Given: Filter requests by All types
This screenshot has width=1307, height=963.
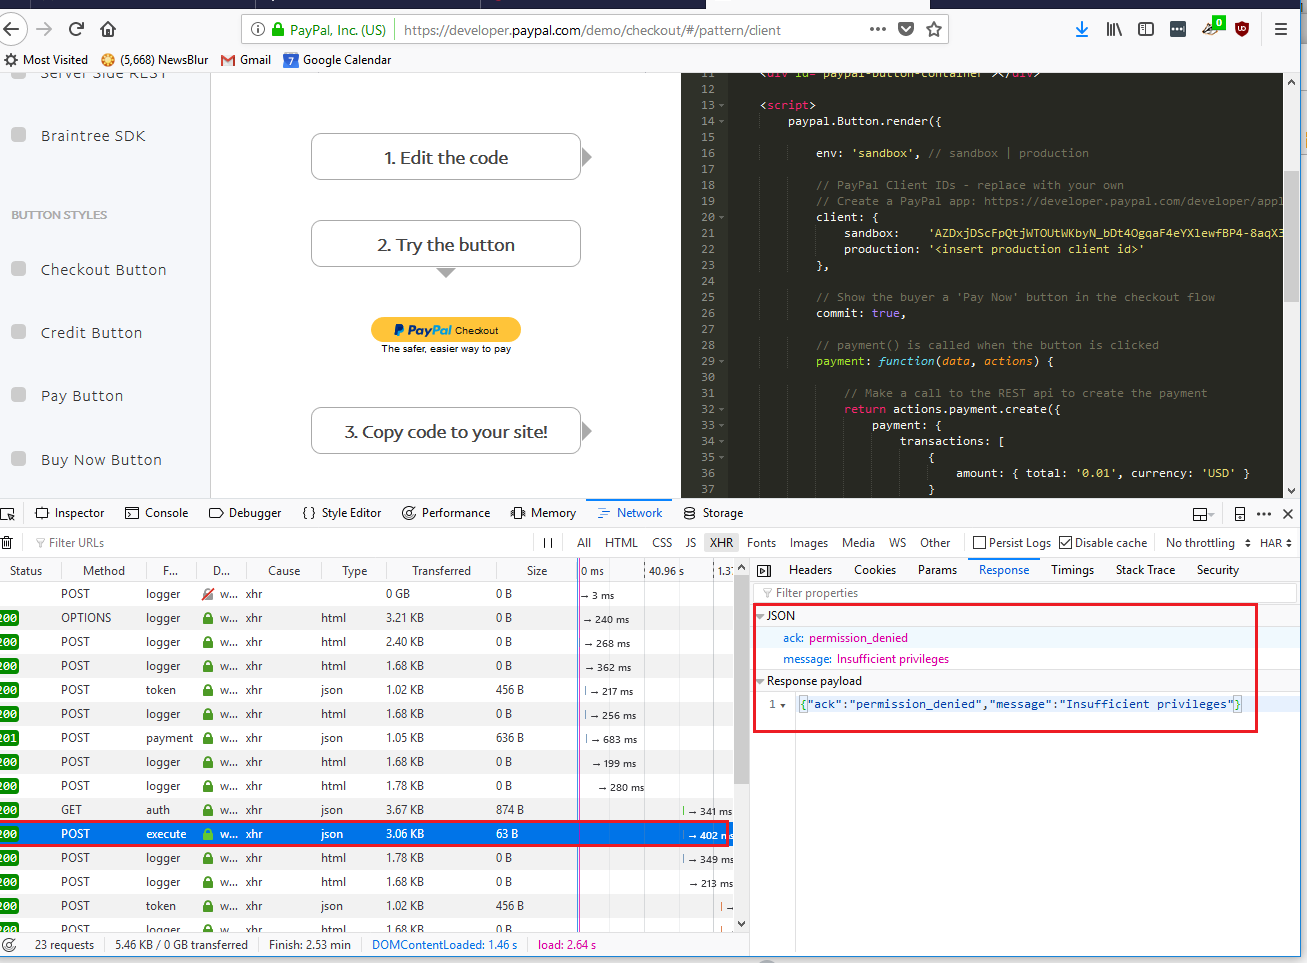Looking at the screenshot, I should coord(584,543).
